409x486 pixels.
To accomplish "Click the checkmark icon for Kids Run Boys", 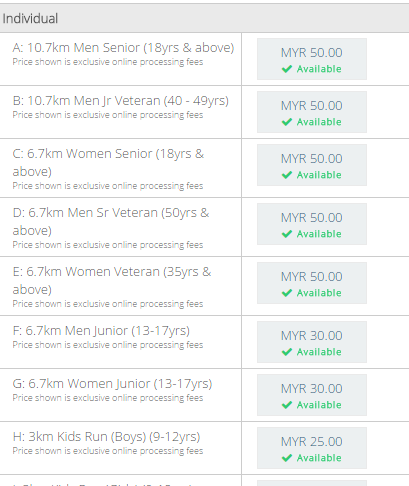I will [287, 458].
